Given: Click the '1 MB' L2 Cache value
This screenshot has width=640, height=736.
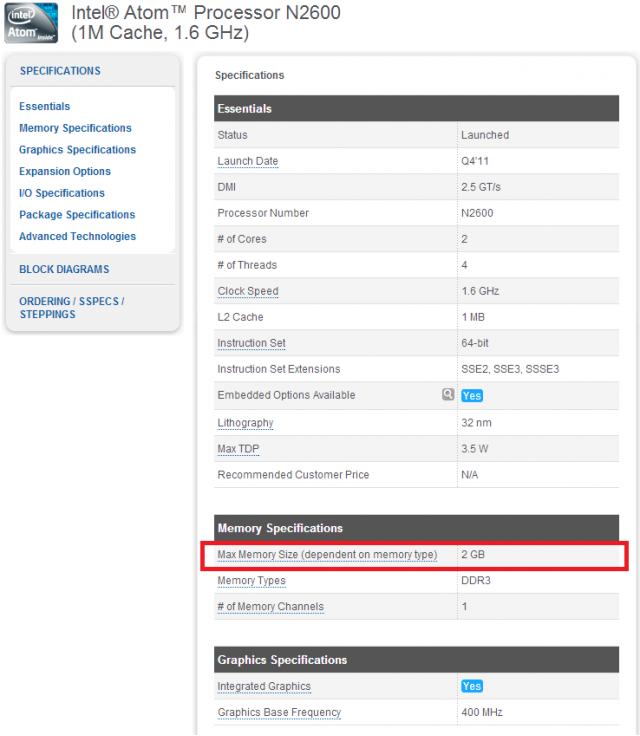Looking at the screenshot, I should [473, 317].
